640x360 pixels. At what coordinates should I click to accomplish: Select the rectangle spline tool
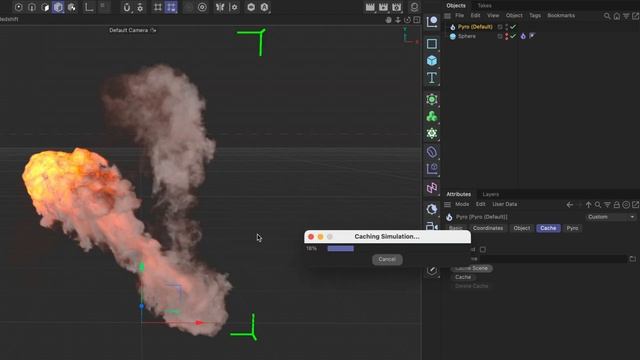[x=432, y=44]
